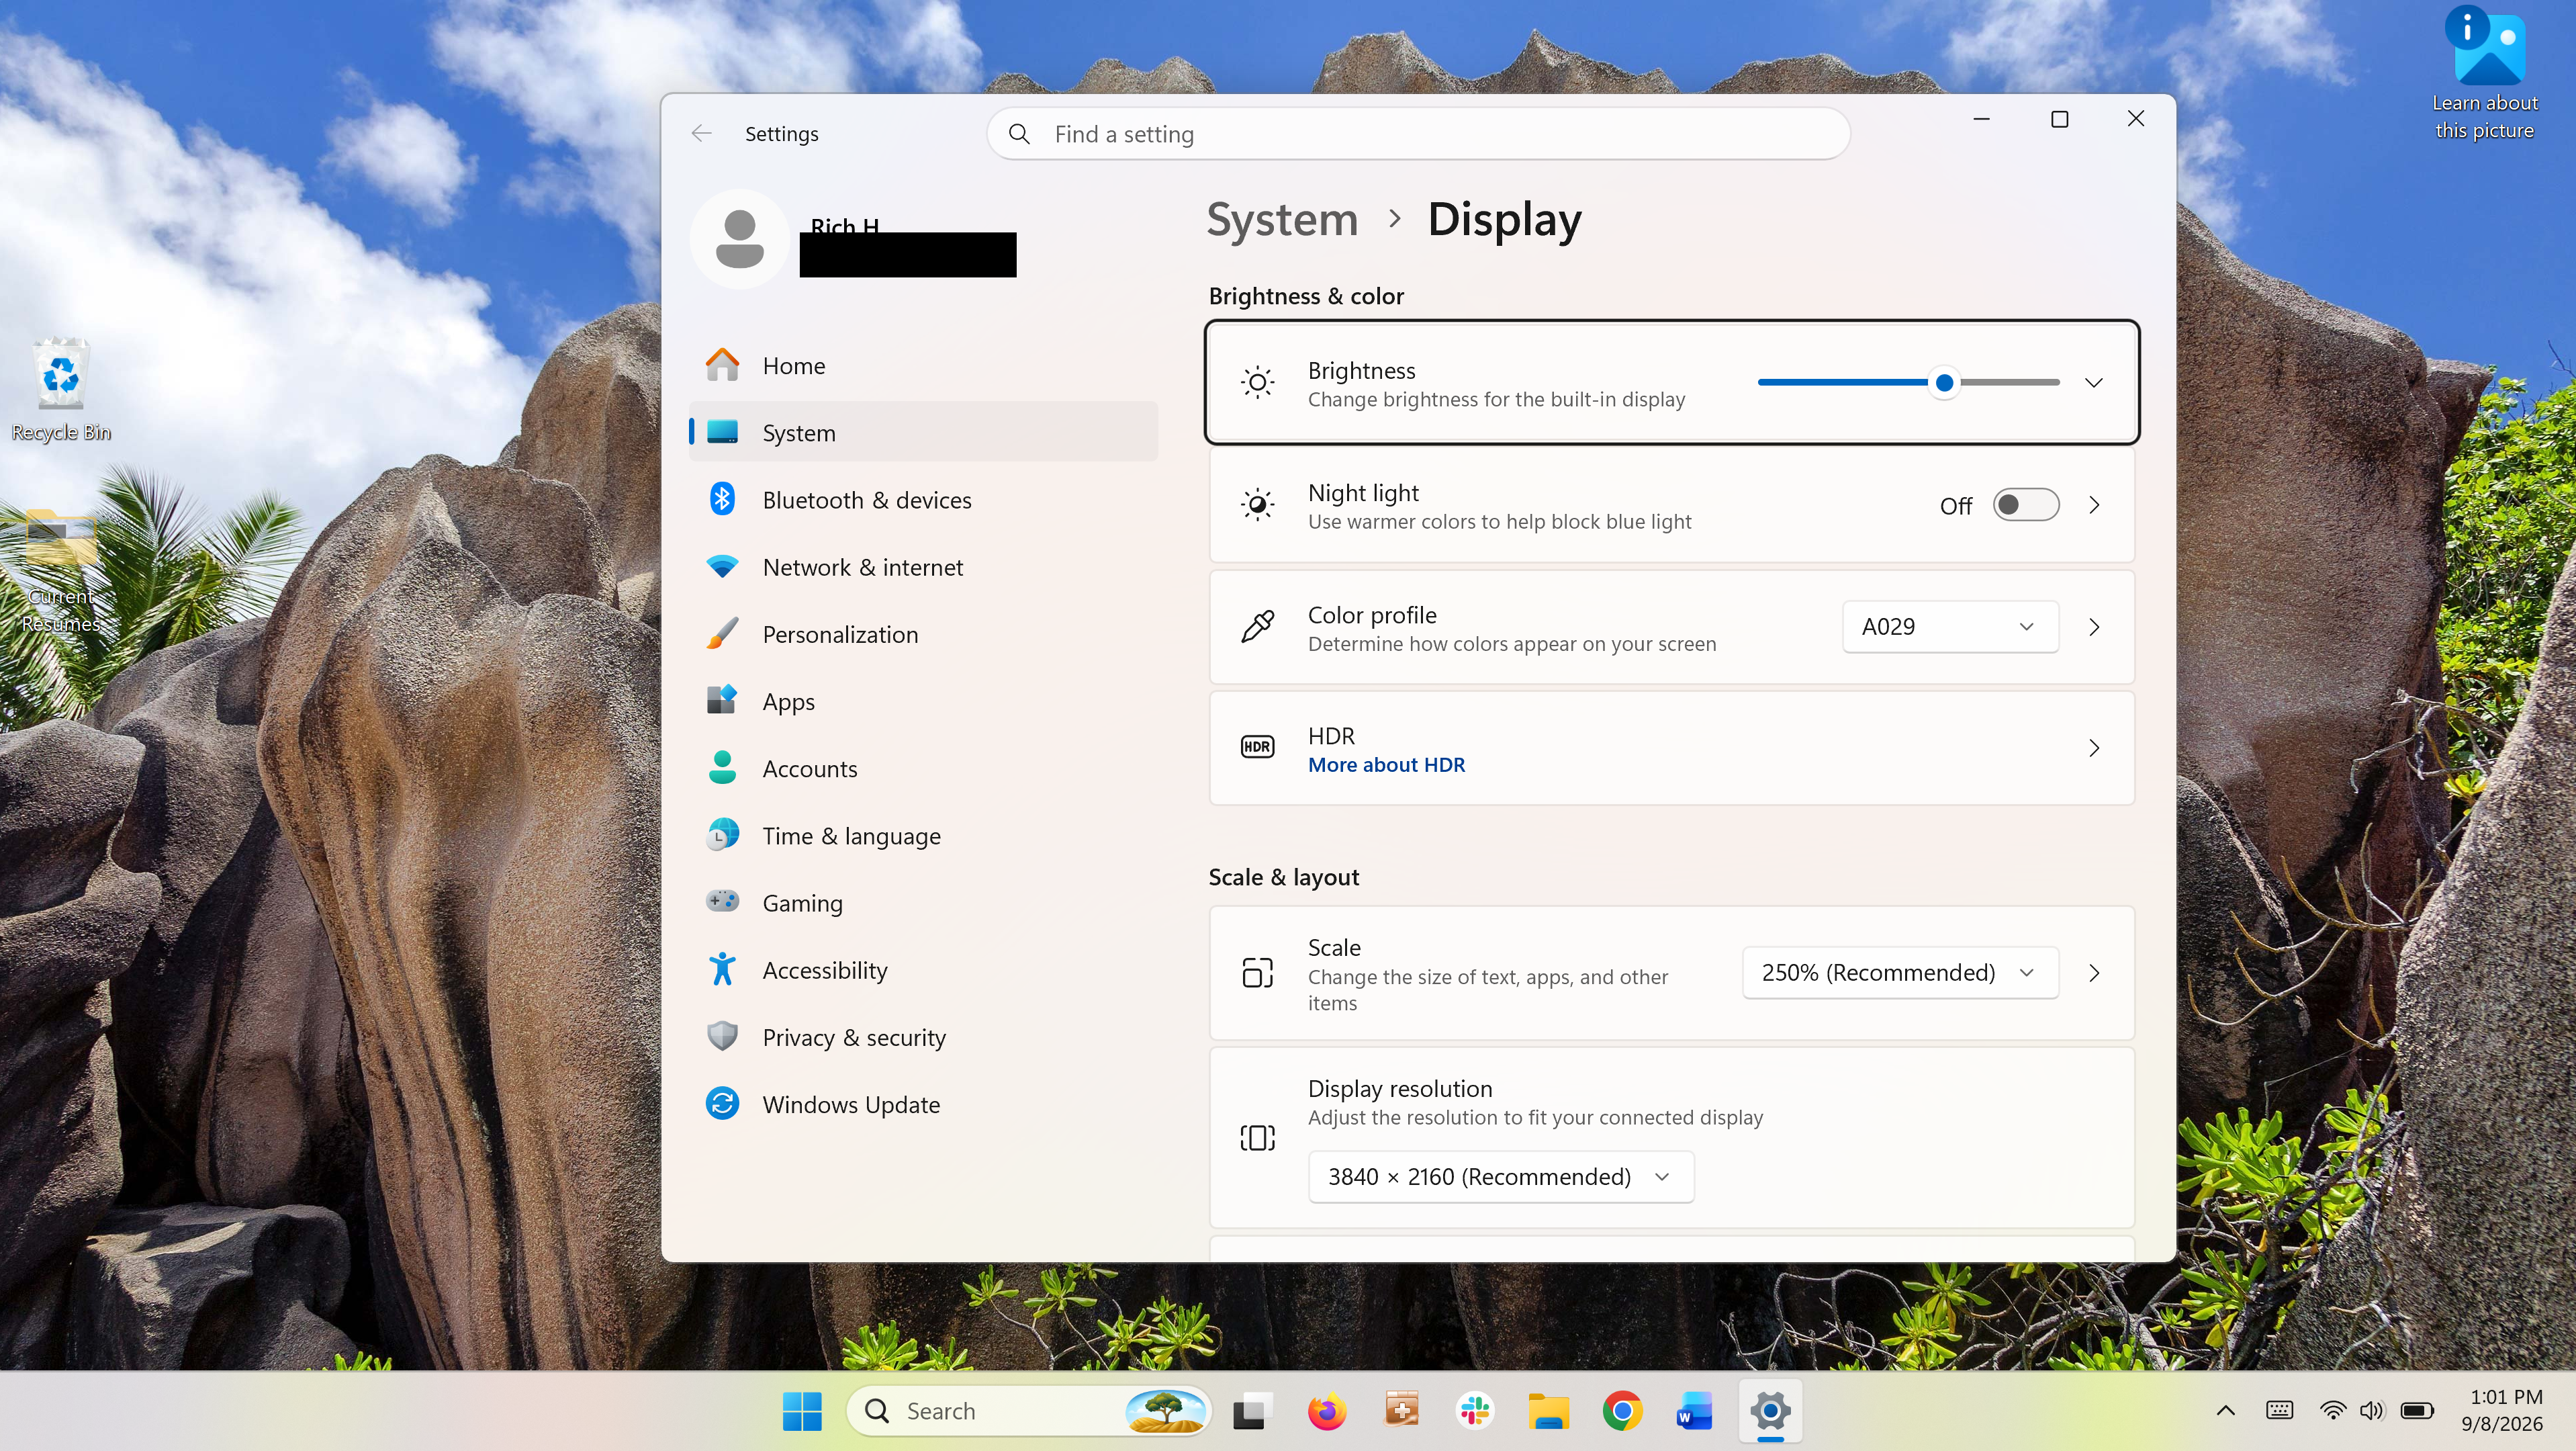2576x1451 pixels.
Task: Open Slack from the taskbar
Action: click(x=1474, y=1412)
